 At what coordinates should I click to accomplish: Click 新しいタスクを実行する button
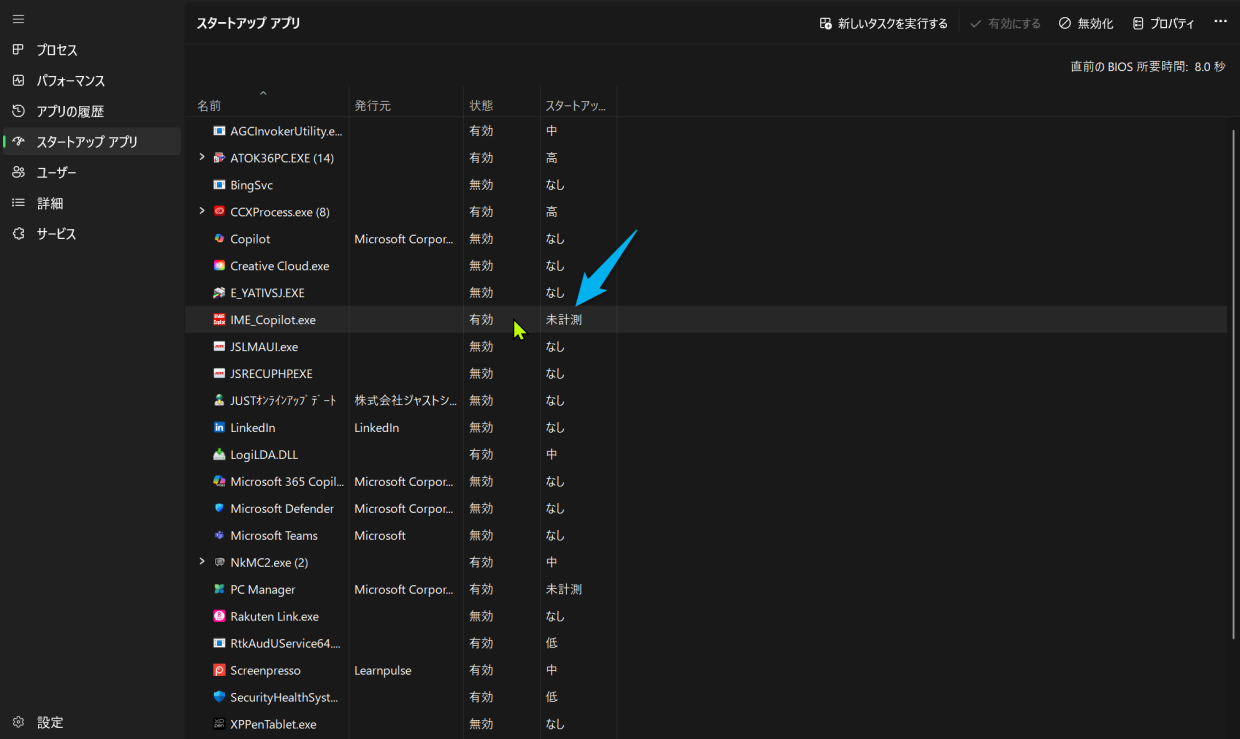pos(883,23)
